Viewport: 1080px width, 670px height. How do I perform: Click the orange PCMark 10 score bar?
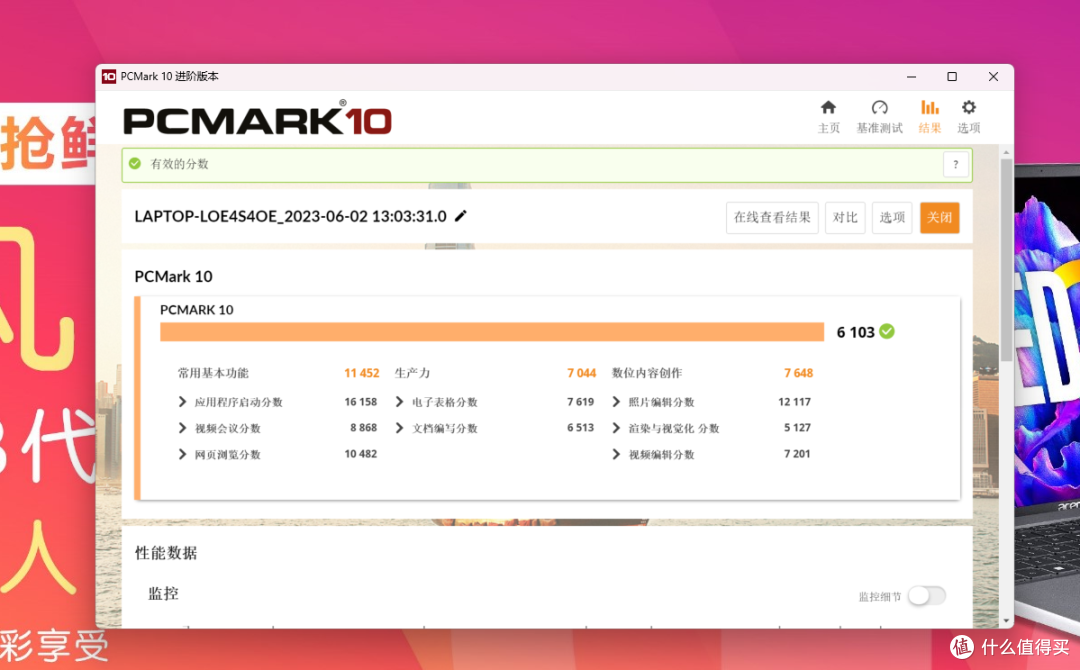[x=492, y=332]
